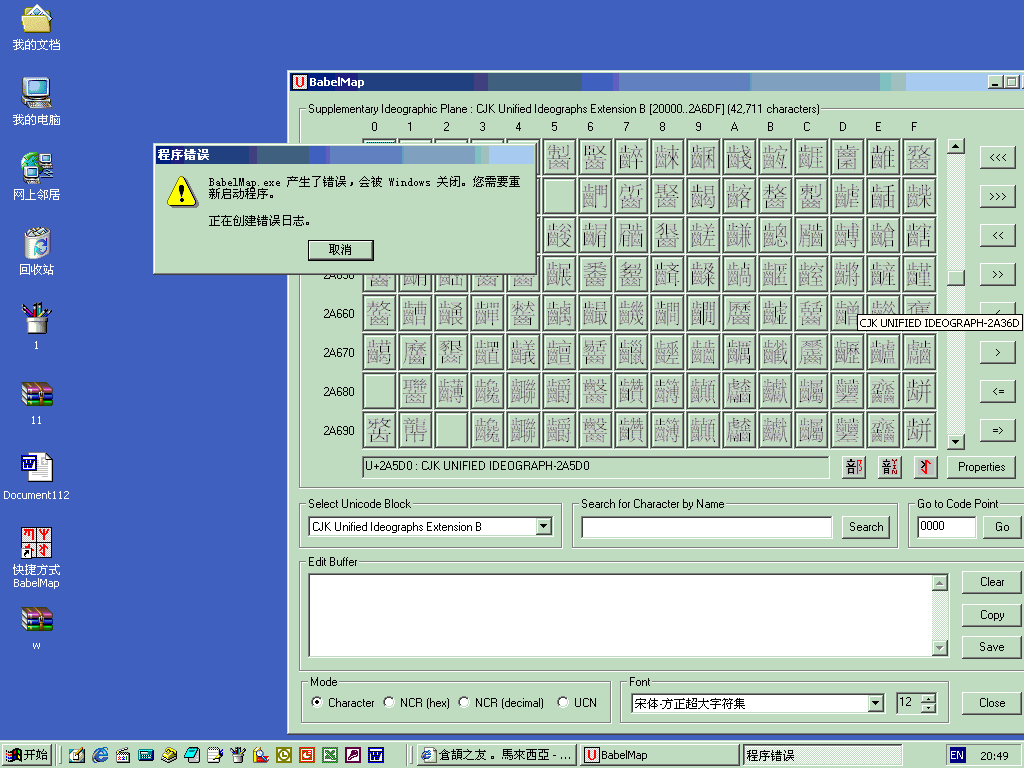
Task: Click the >>> navigation button
Action: click(998, 197)
